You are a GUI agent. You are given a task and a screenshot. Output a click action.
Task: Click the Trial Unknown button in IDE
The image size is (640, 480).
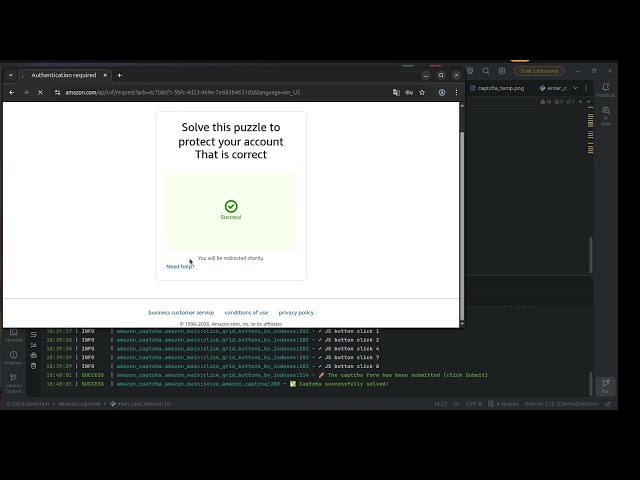pos(539,71)
